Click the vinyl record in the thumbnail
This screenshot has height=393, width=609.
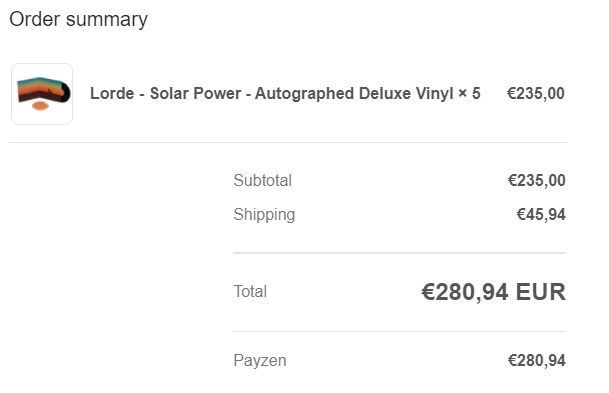point(65,92)
